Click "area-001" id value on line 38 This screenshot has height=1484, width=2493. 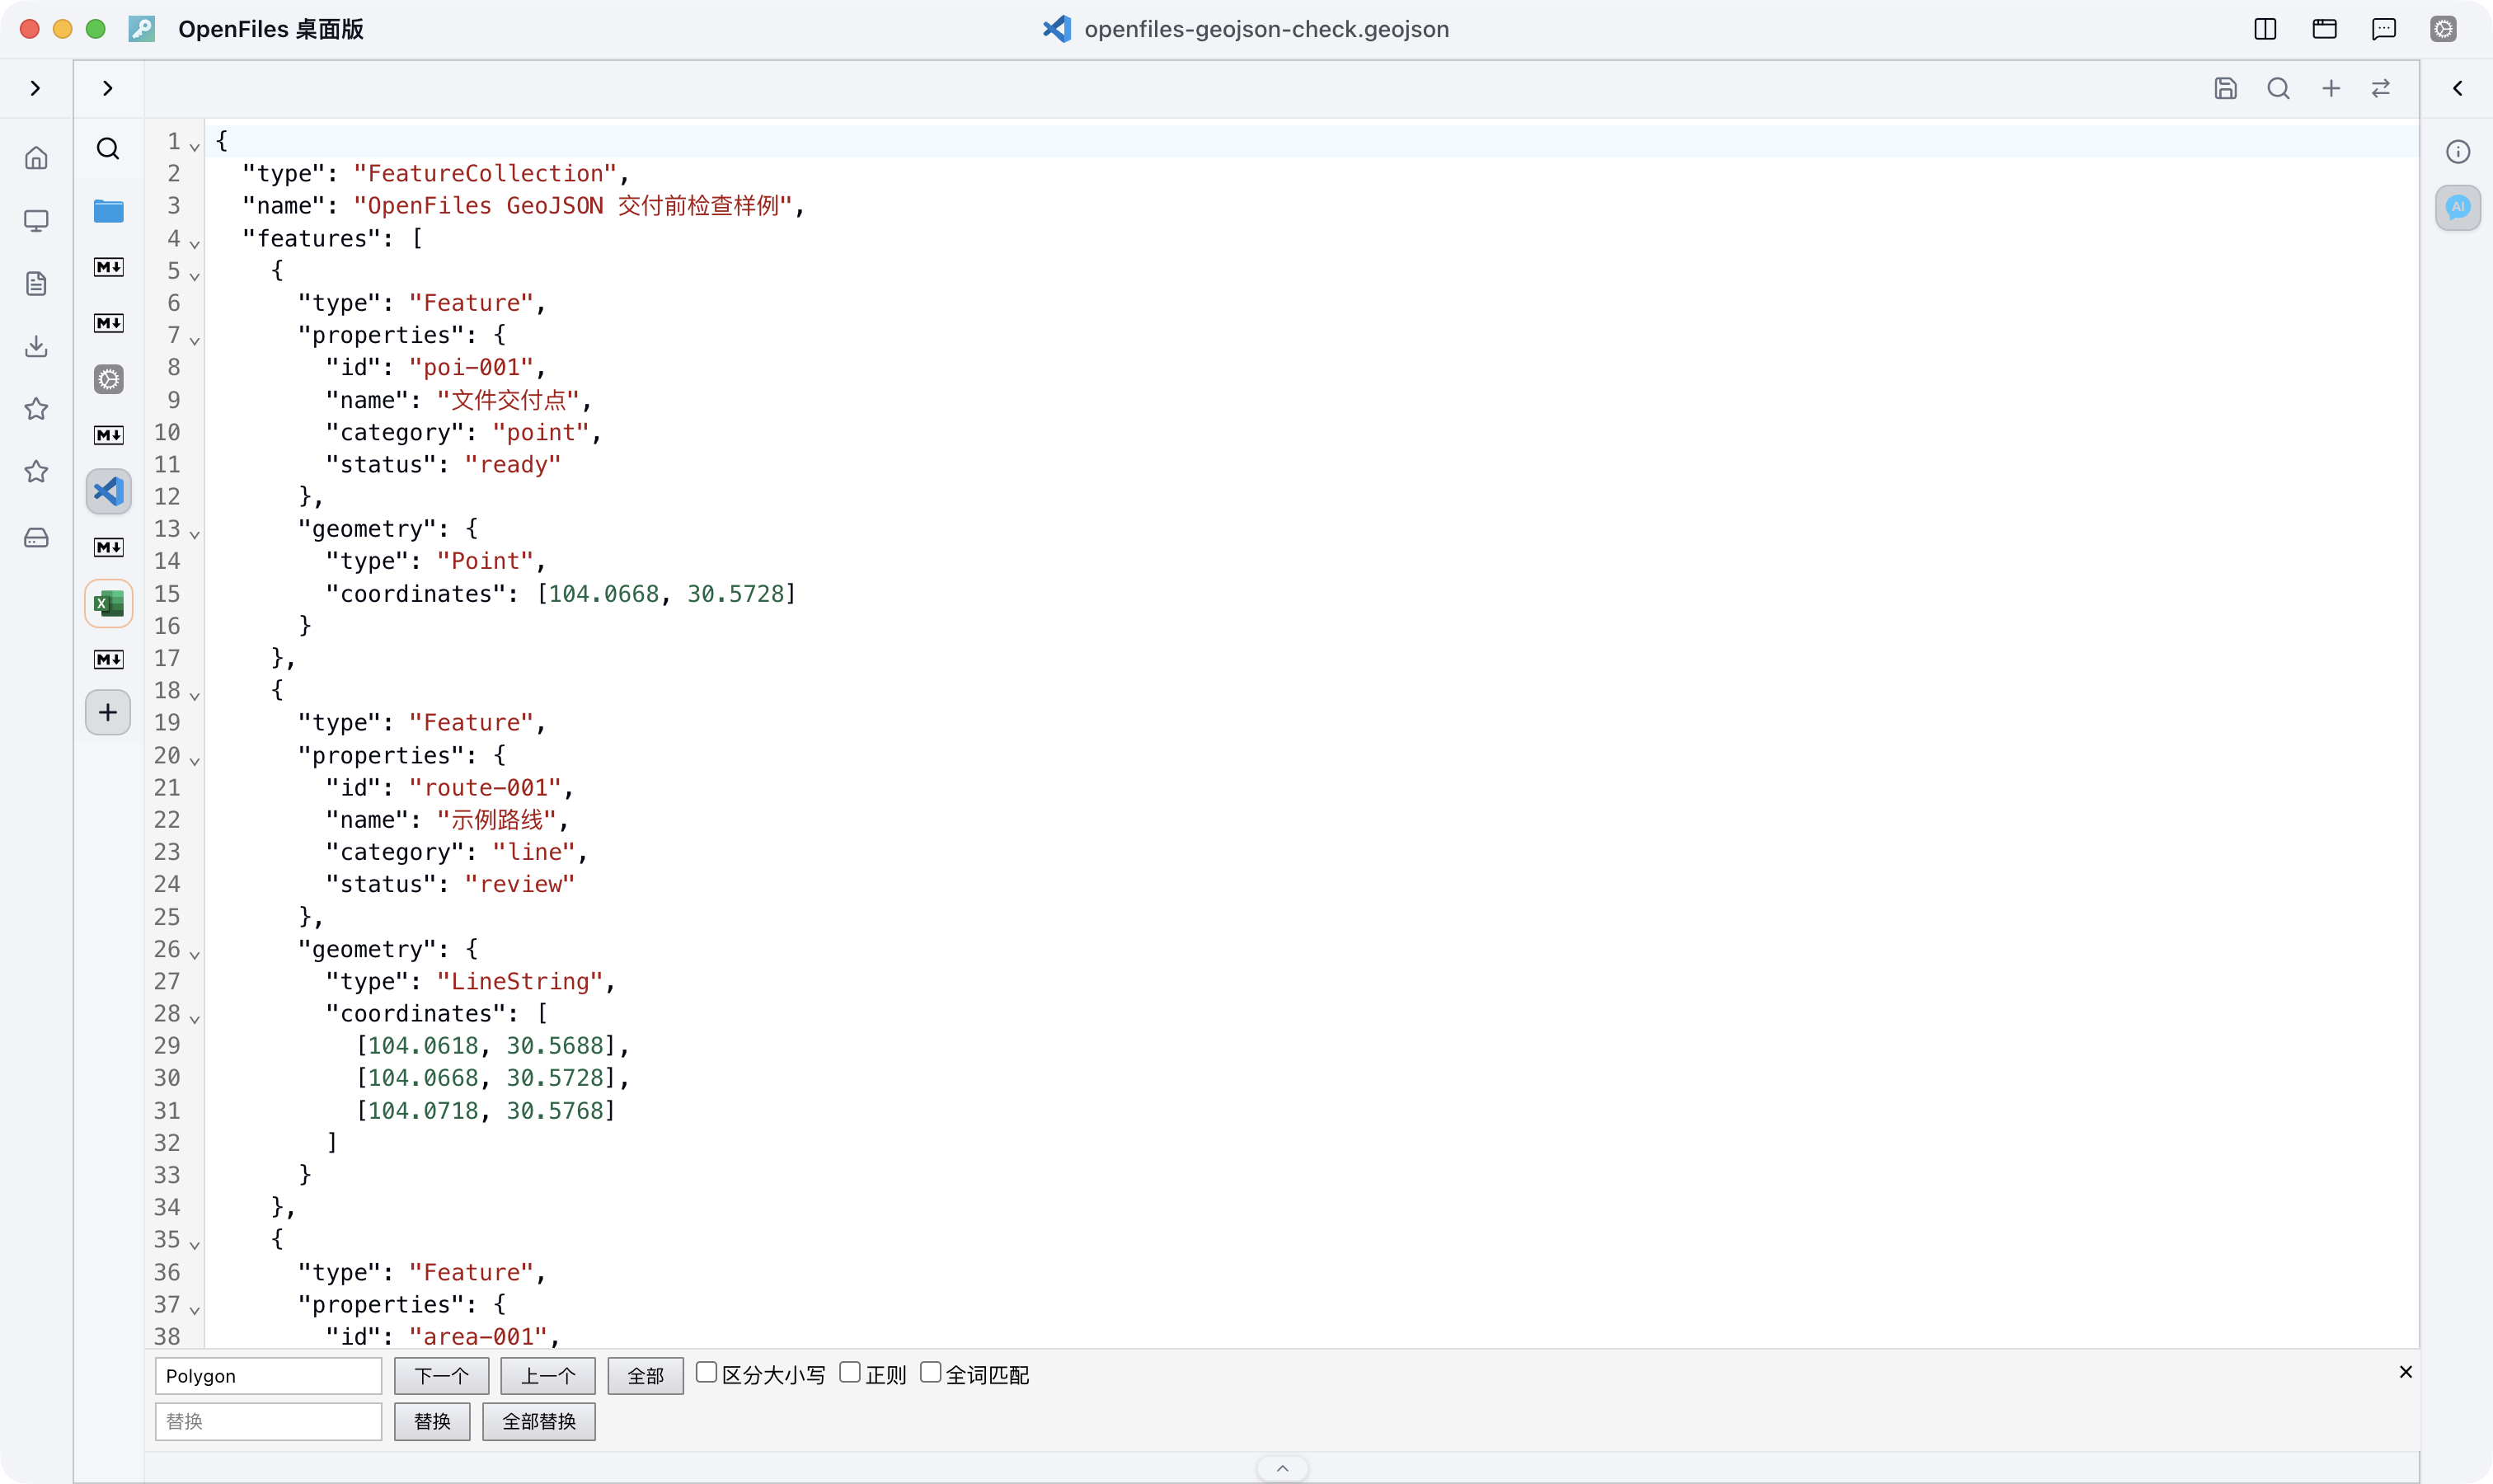(478, 1337)
